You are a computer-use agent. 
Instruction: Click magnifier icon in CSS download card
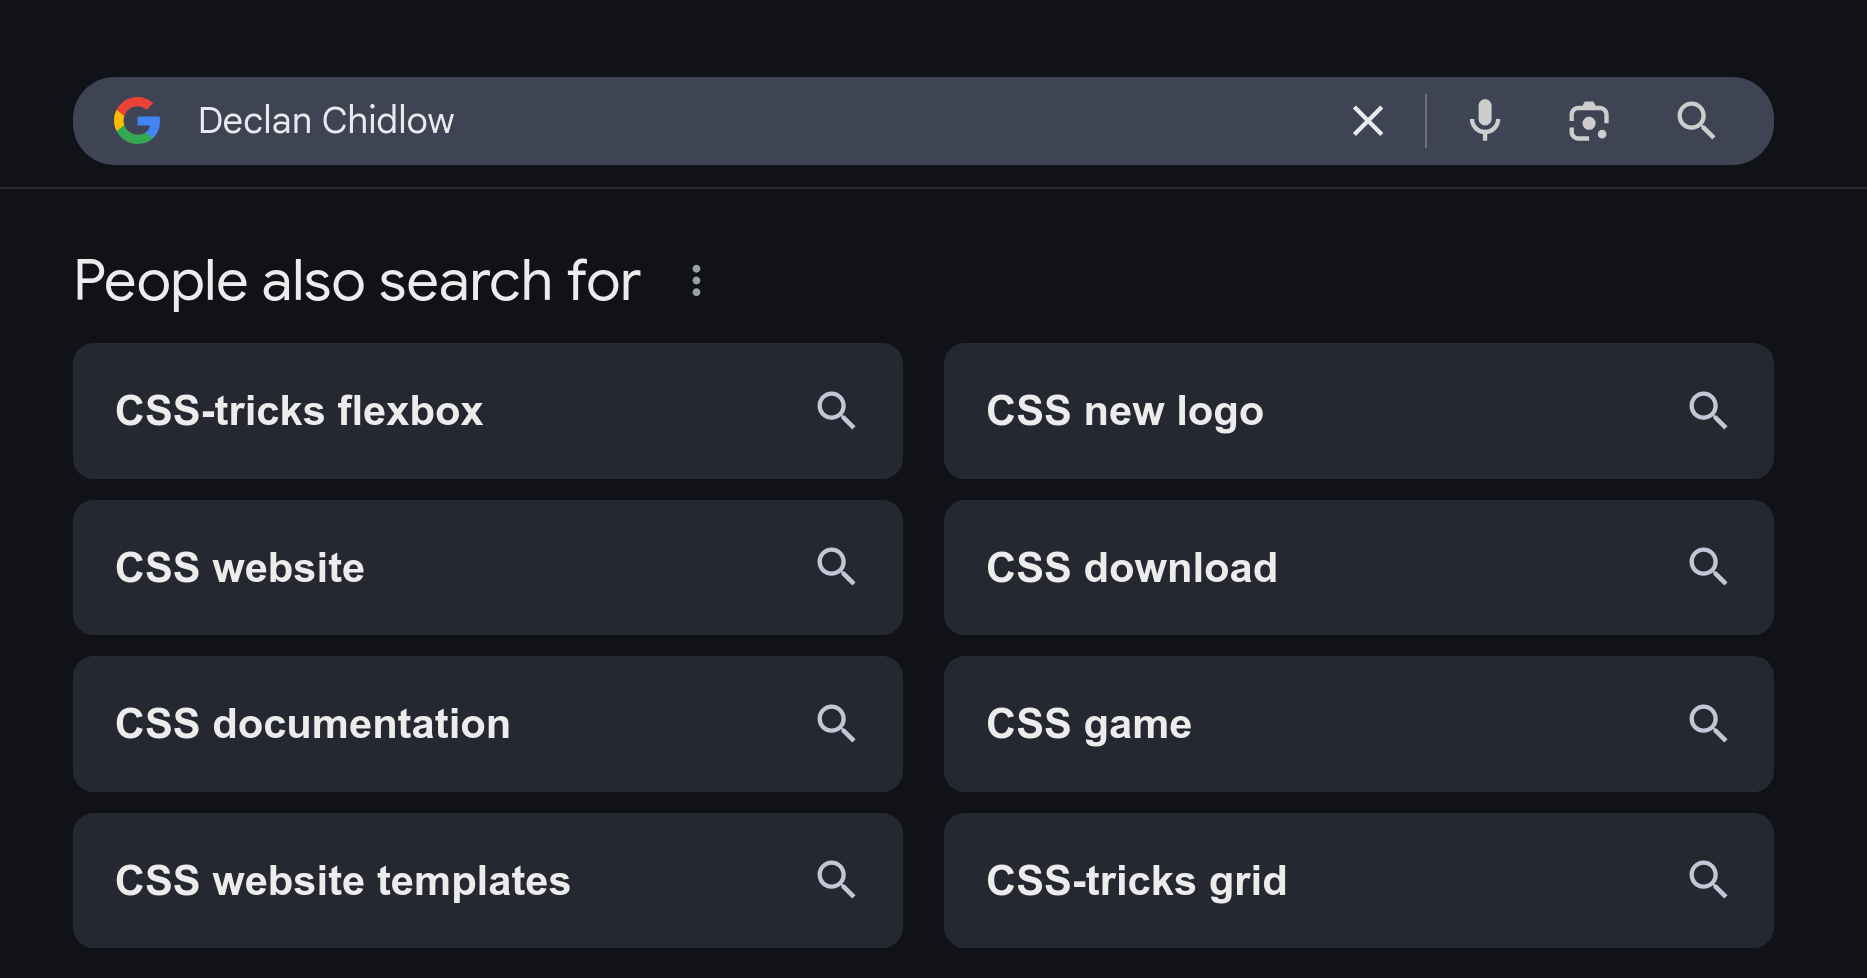[x=1708, y=567]
